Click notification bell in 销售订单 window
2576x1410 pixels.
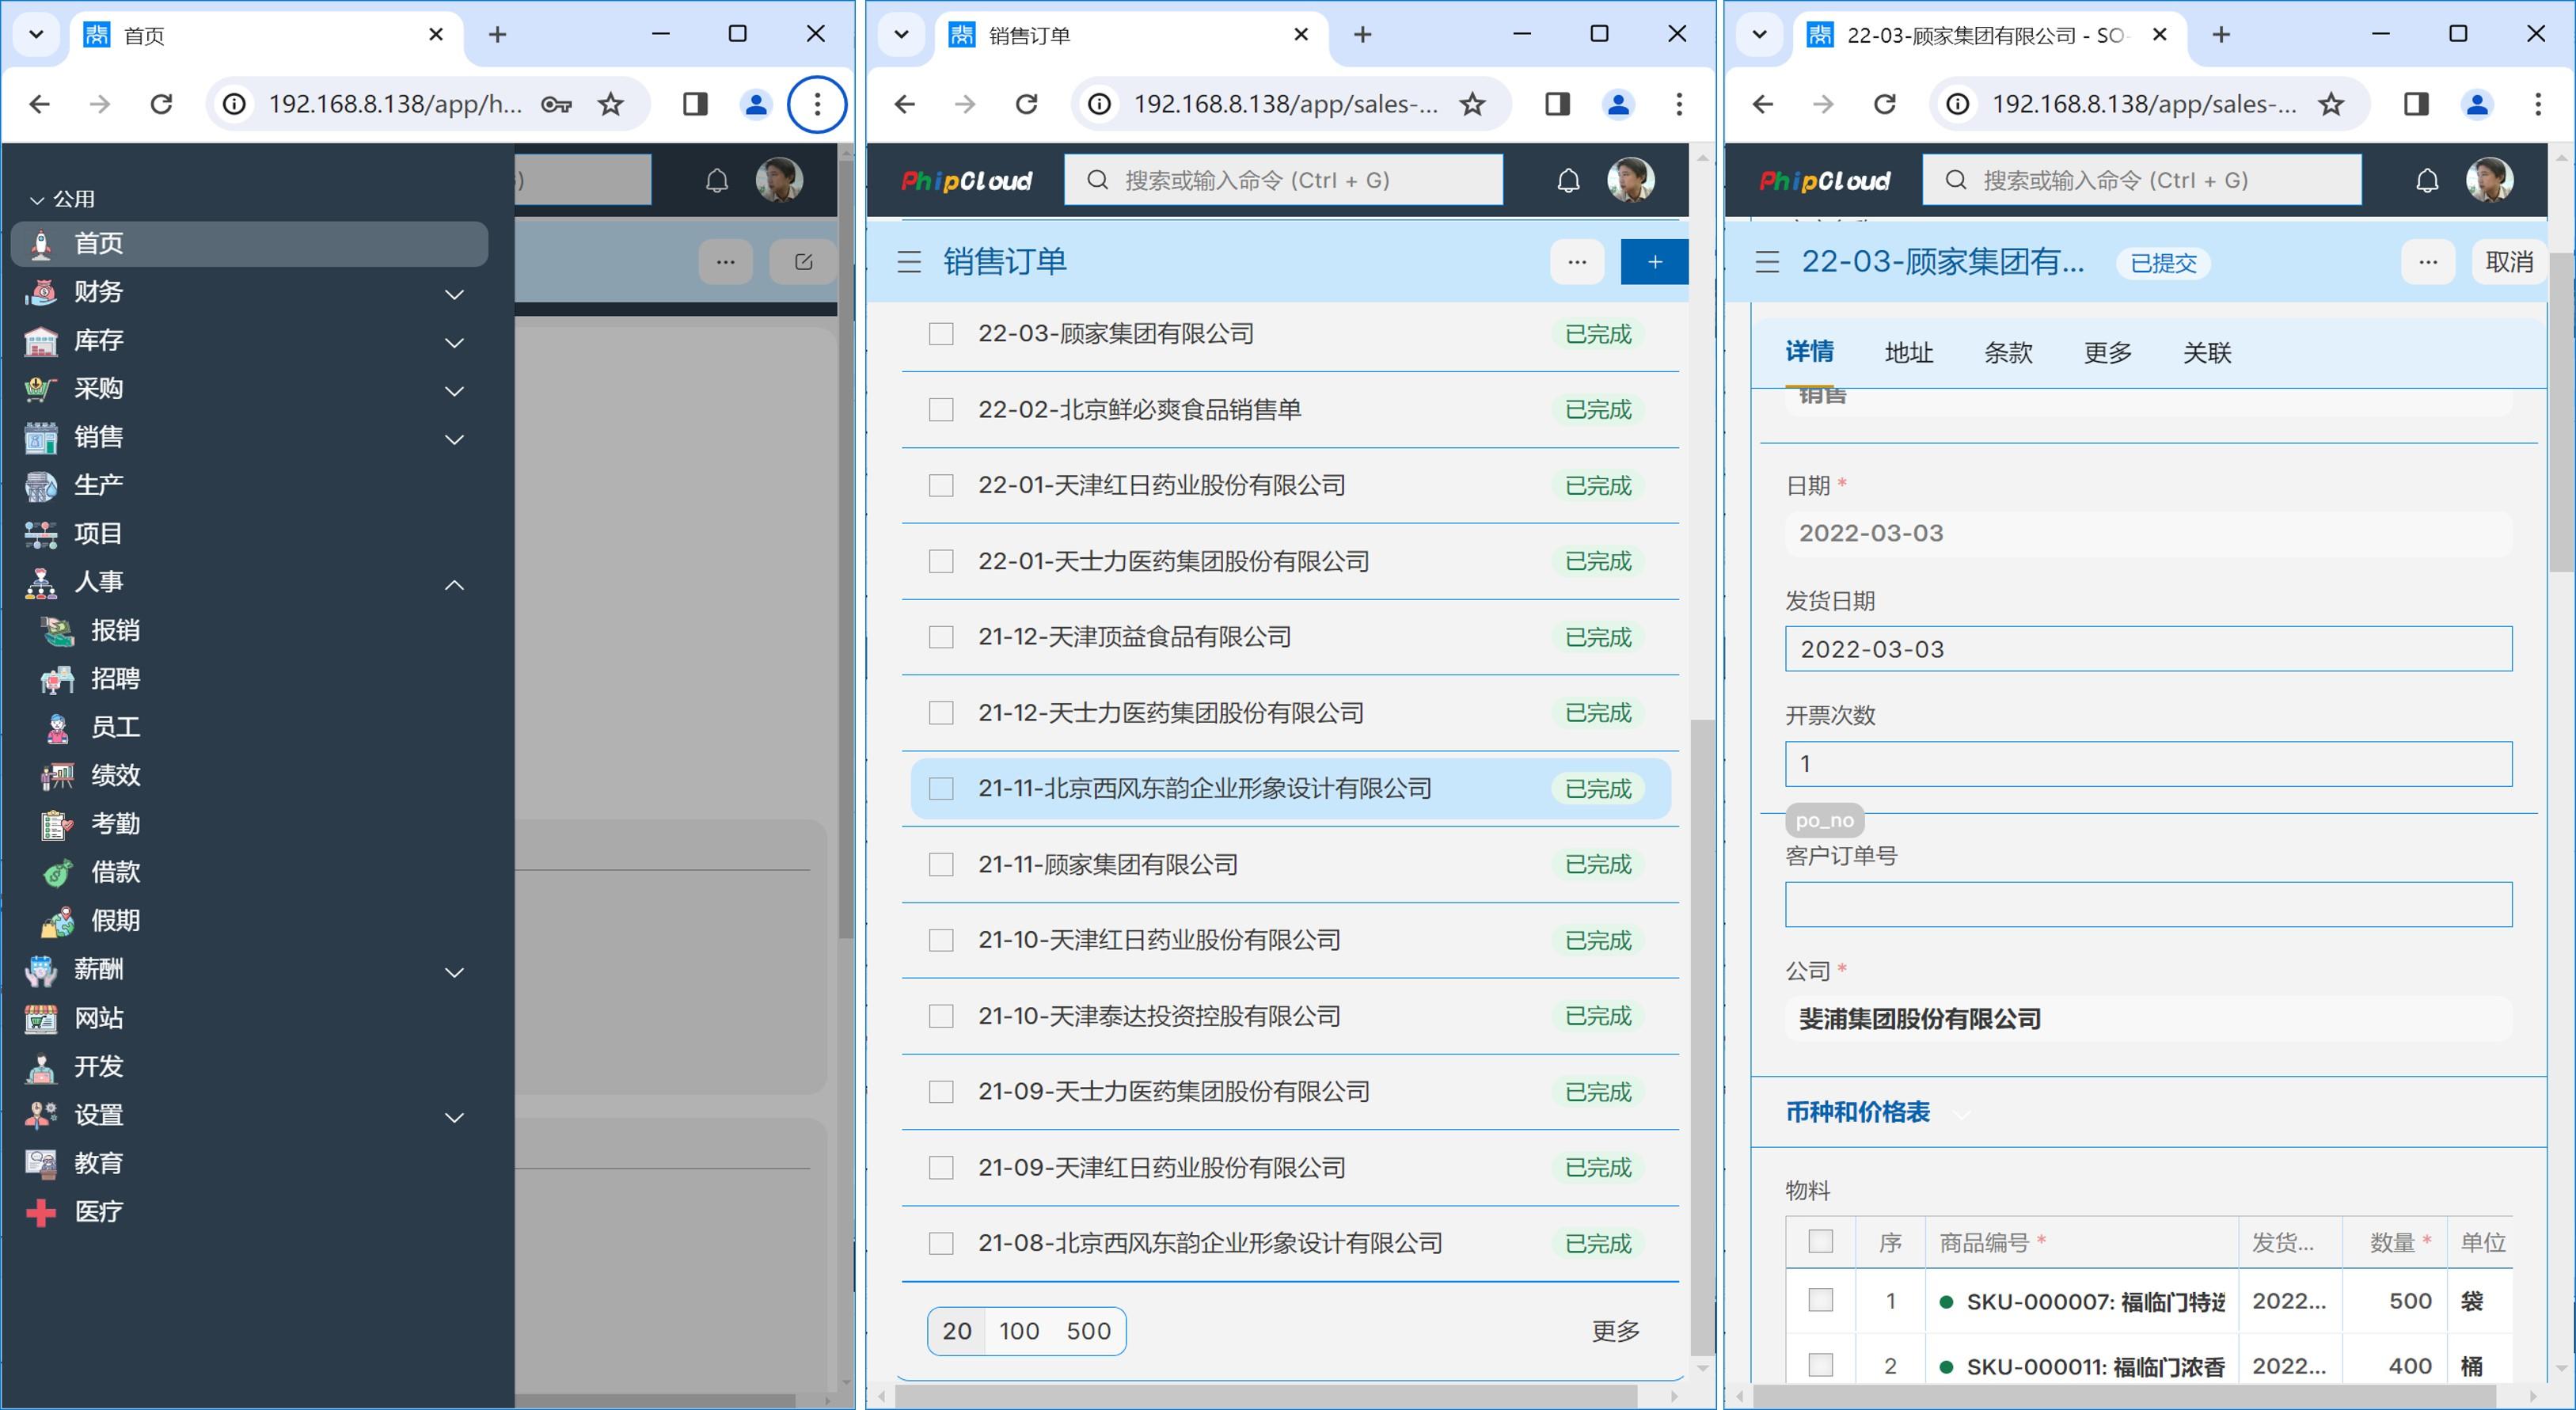pyautogui.click(x=1568, y=180)
